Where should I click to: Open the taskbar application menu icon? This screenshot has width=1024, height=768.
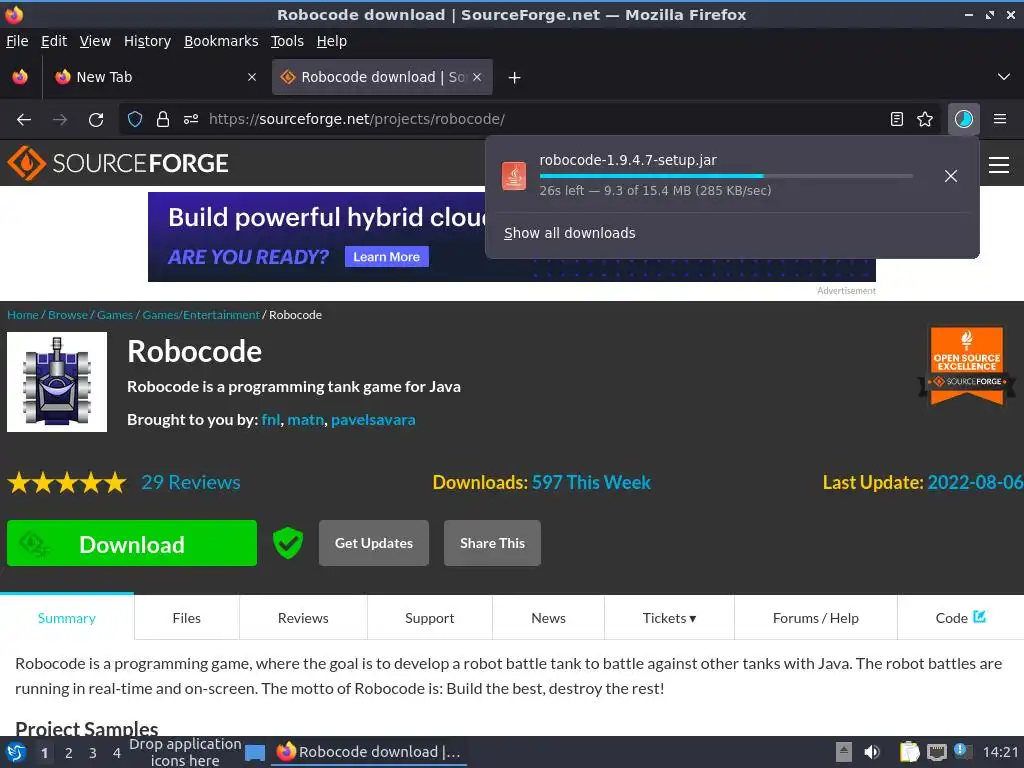tap(16, 752)
